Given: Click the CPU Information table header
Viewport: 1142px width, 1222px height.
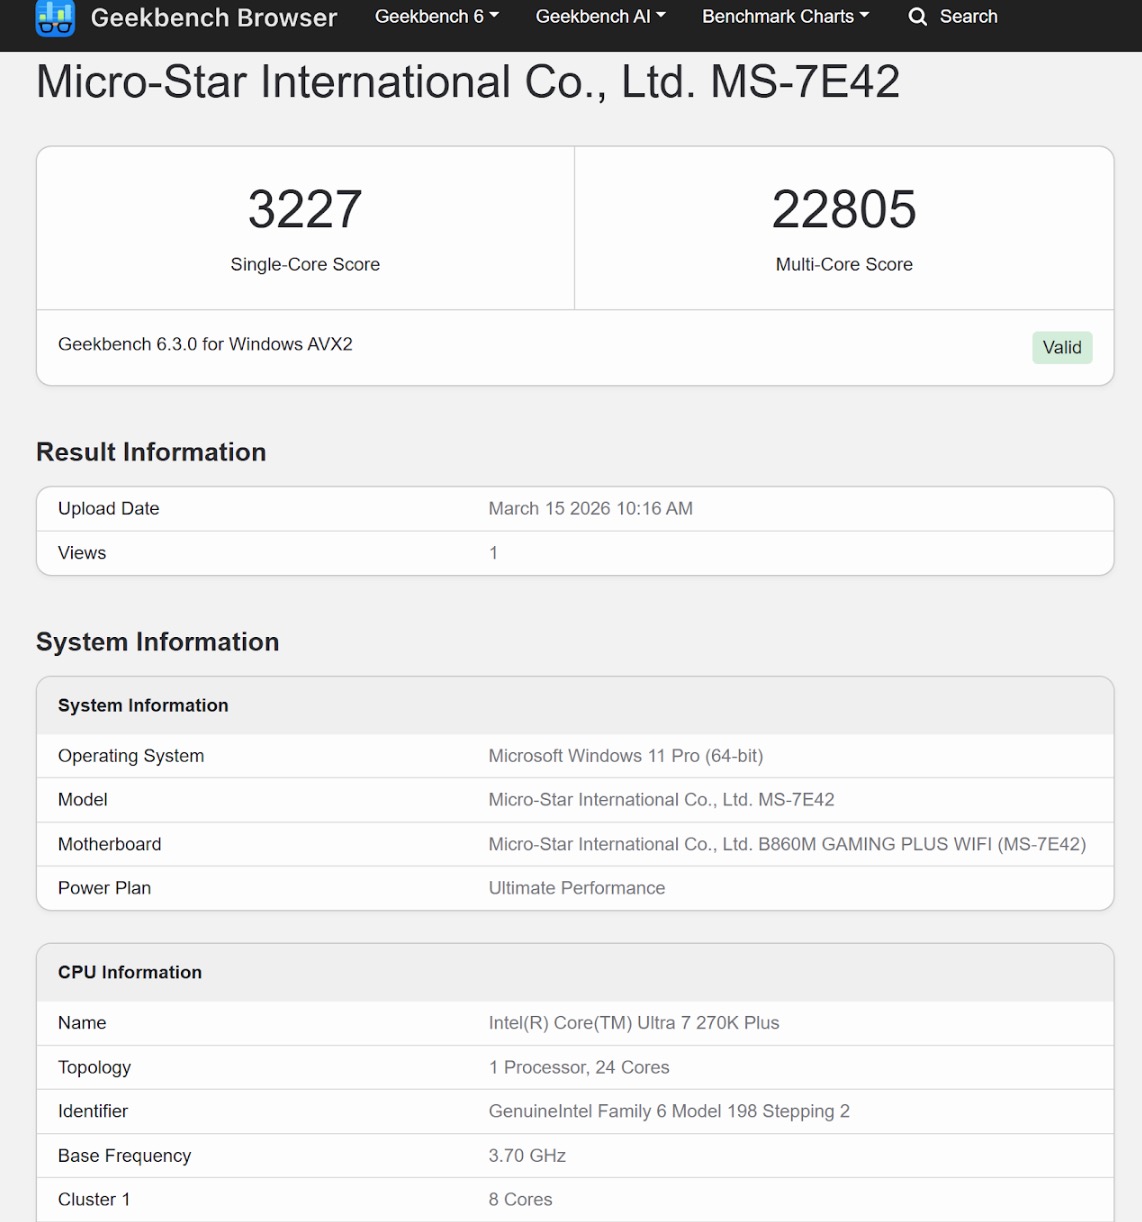Looking at the screenshot, I should (x=130, y=973).
